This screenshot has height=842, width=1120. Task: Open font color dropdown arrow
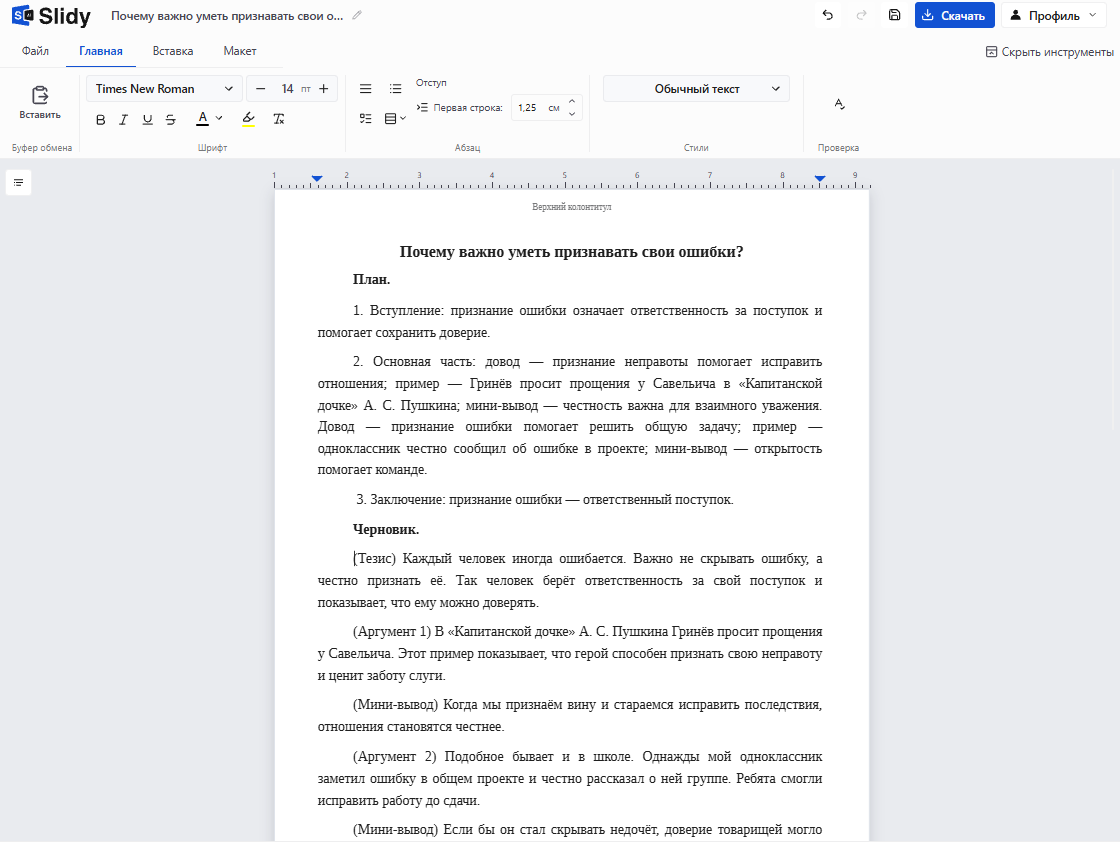click(x=219, y=119)
